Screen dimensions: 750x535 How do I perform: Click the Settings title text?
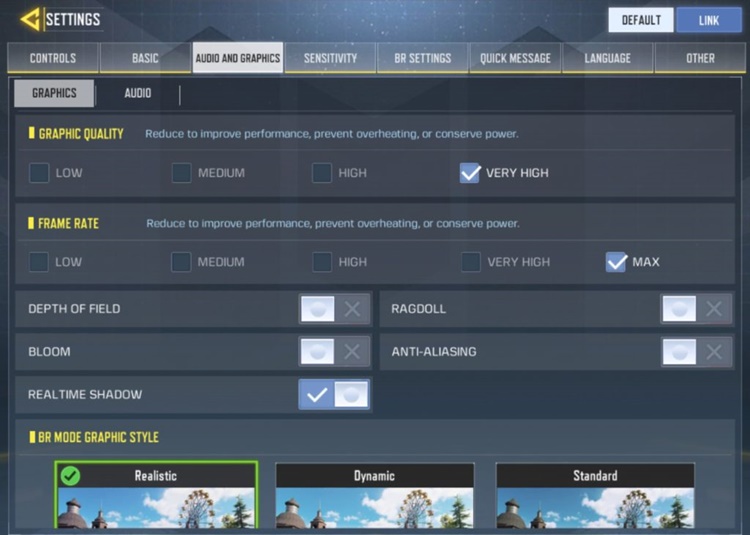[73, 19]
